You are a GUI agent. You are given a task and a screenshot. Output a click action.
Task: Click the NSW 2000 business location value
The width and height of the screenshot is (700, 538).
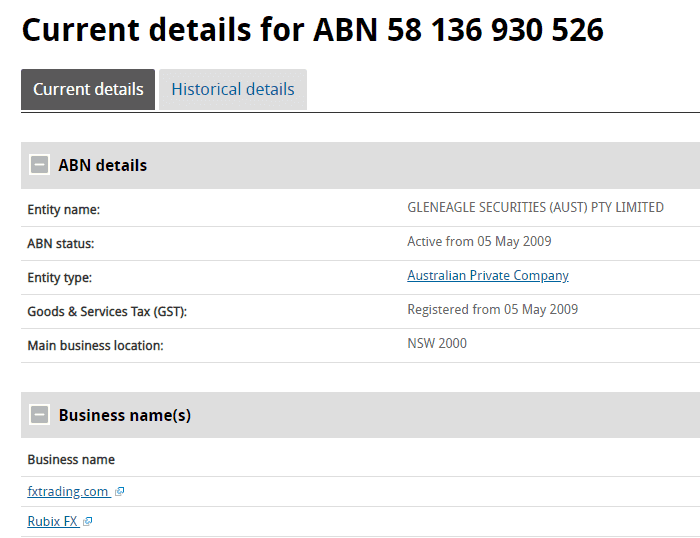coord(436,344)
